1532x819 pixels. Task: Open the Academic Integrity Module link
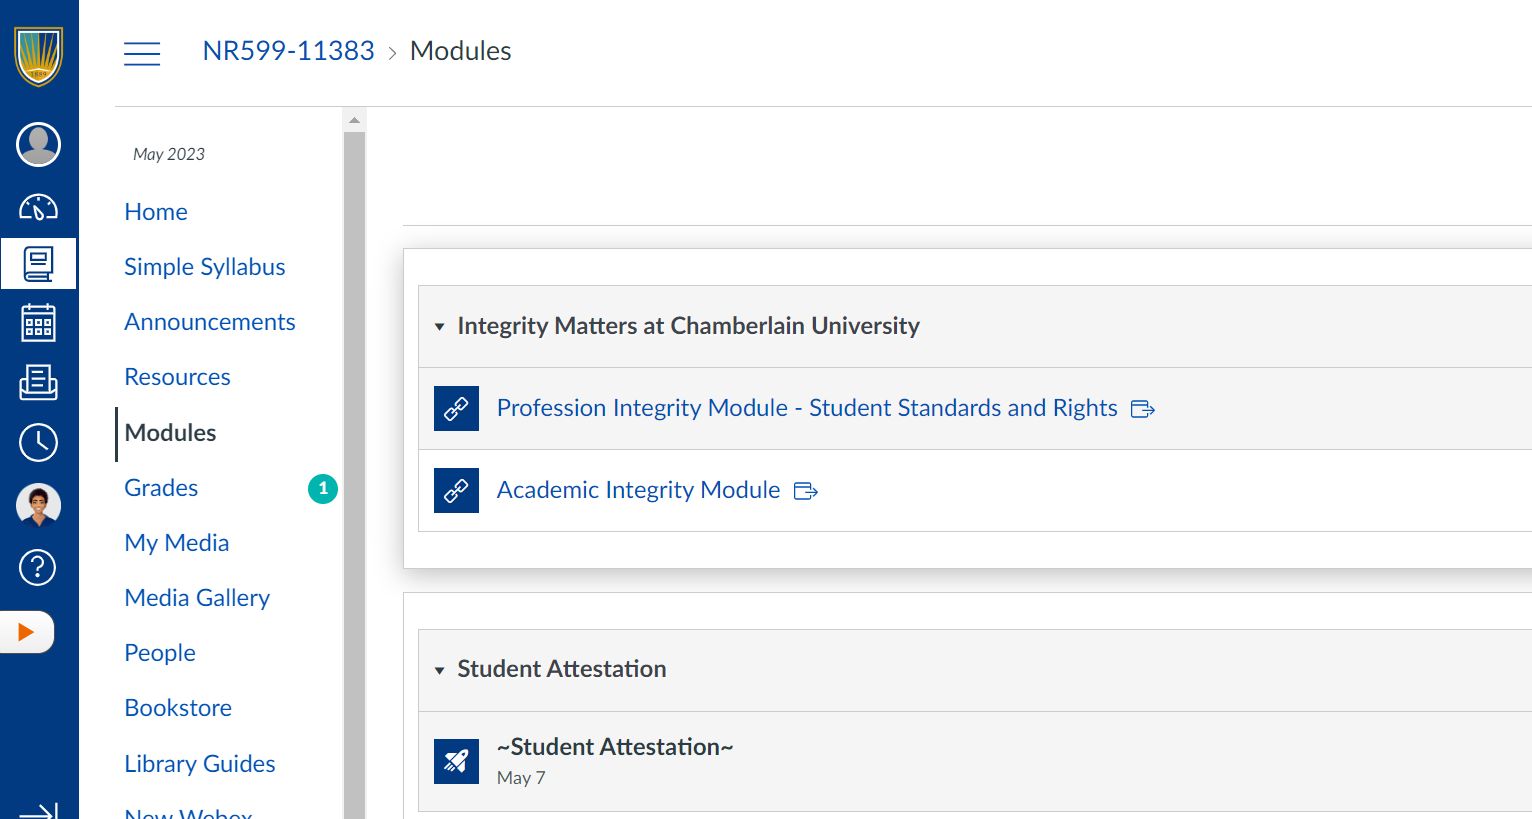pos(638,490)
